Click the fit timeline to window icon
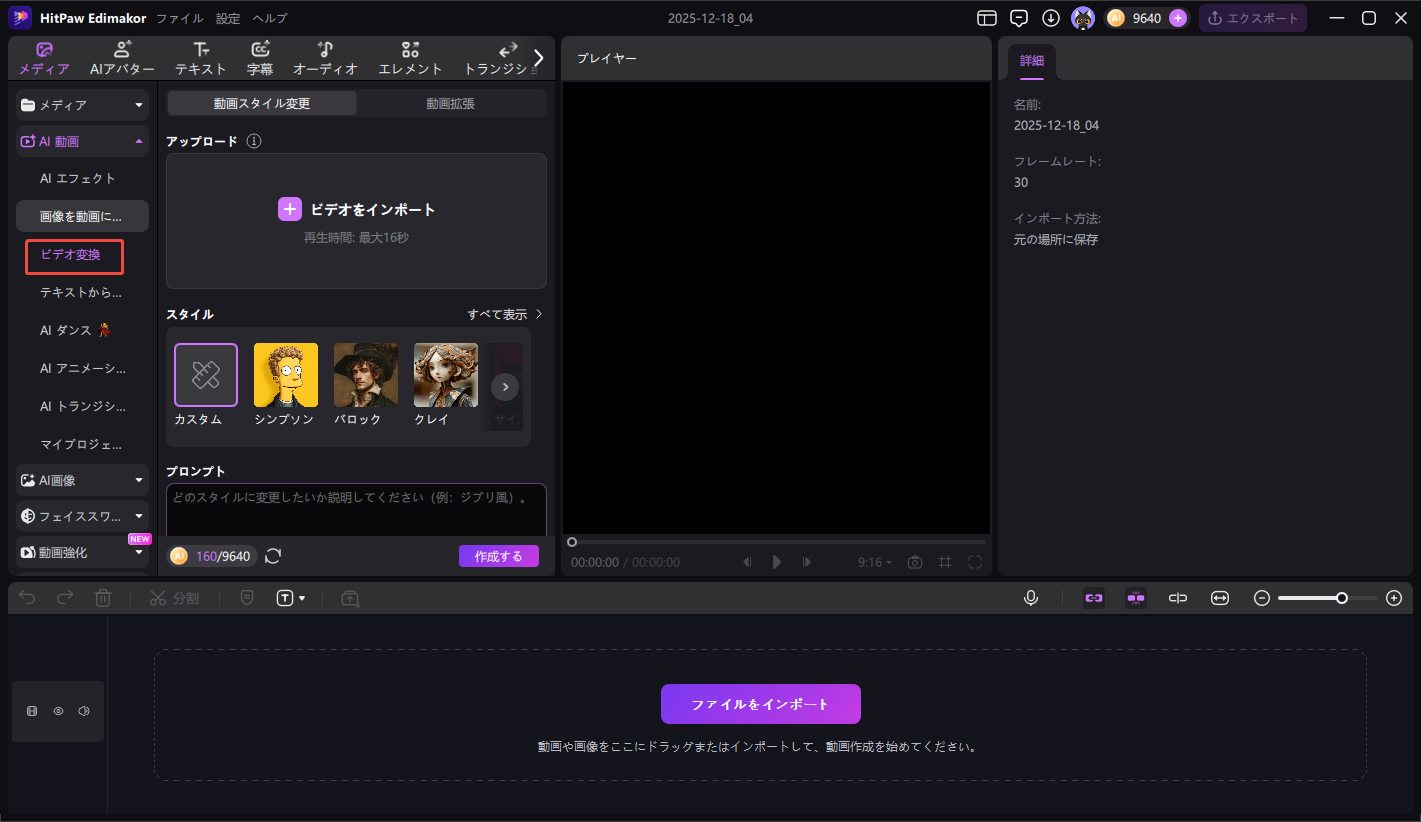1421x822 pixels. 1219,598
